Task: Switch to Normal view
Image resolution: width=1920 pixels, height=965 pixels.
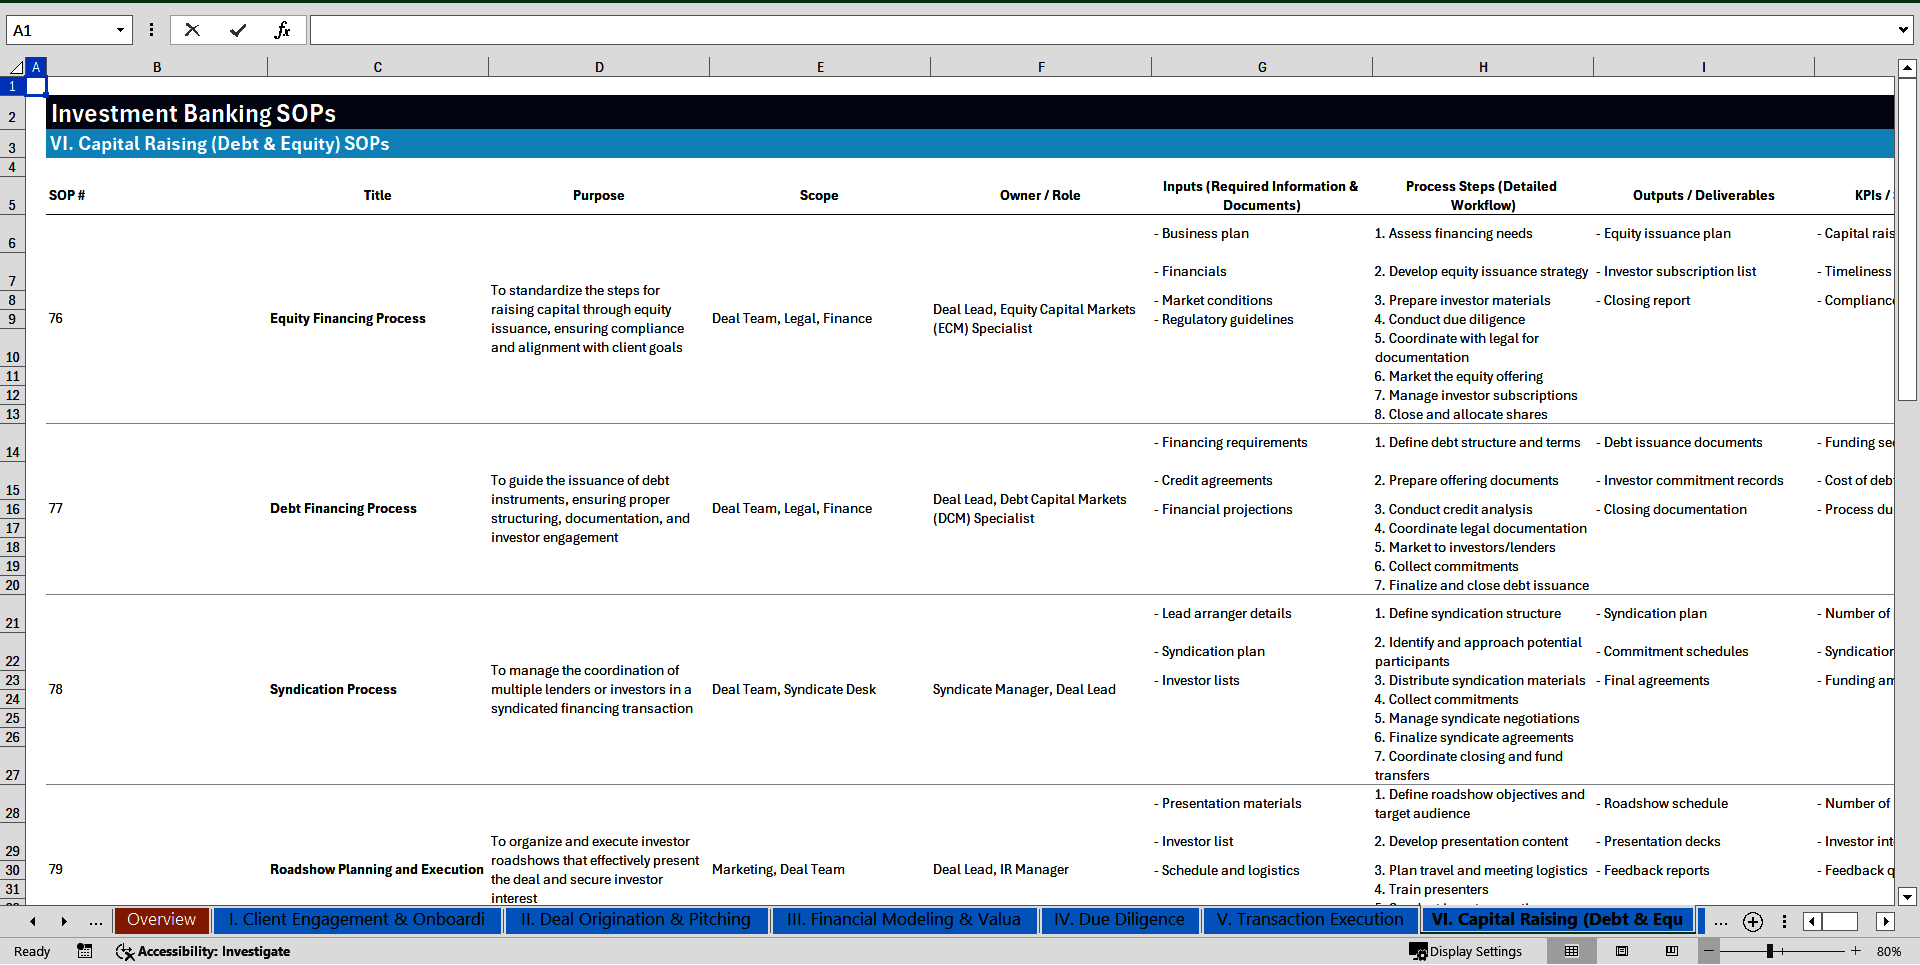Action: [x=1571, y=951]
